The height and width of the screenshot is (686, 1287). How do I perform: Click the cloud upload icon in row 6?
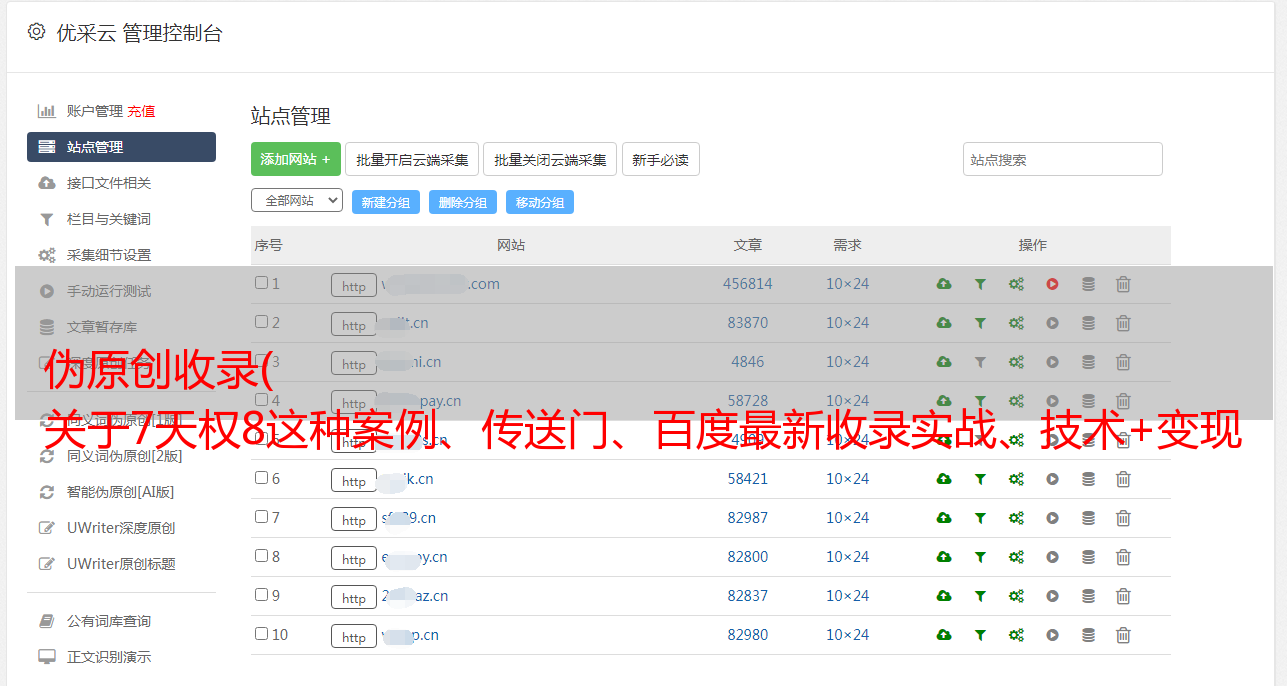943,479
